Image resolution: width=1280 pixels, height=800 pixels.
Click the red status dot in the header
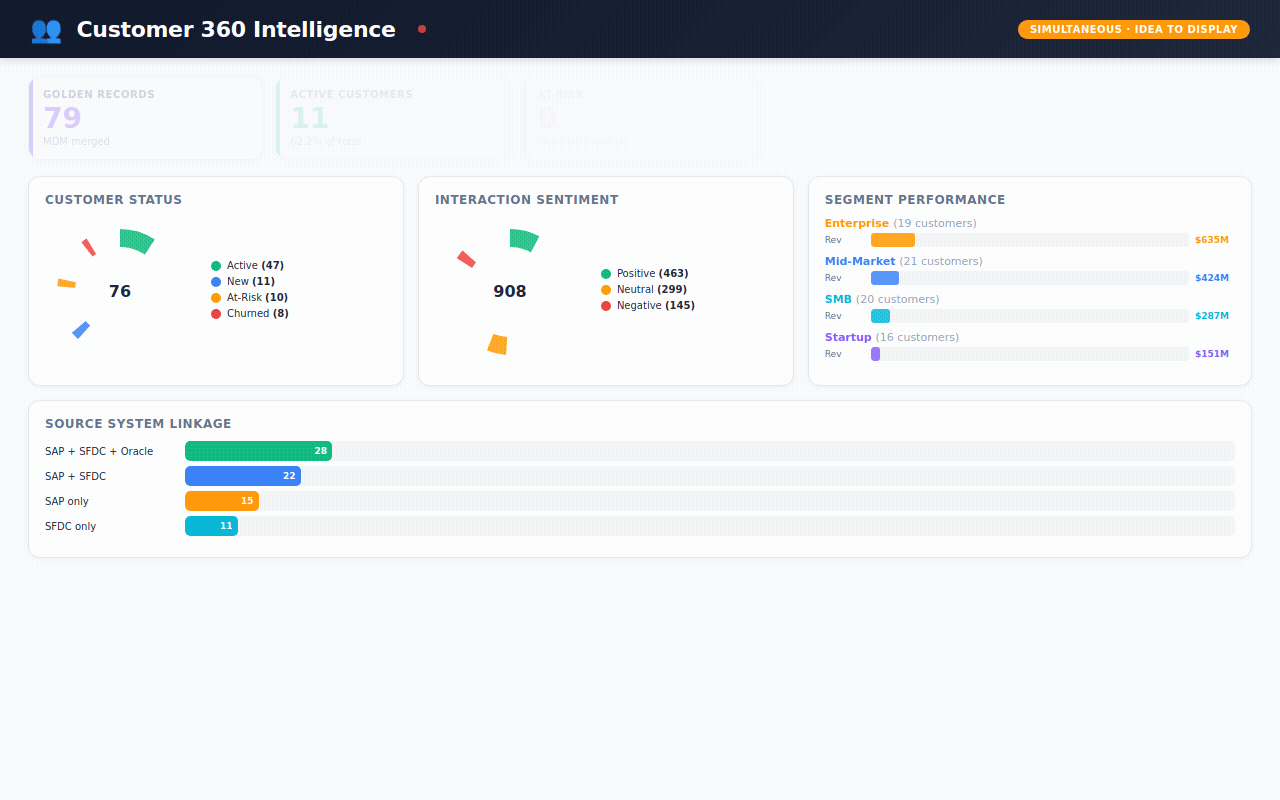click(422, 29)
